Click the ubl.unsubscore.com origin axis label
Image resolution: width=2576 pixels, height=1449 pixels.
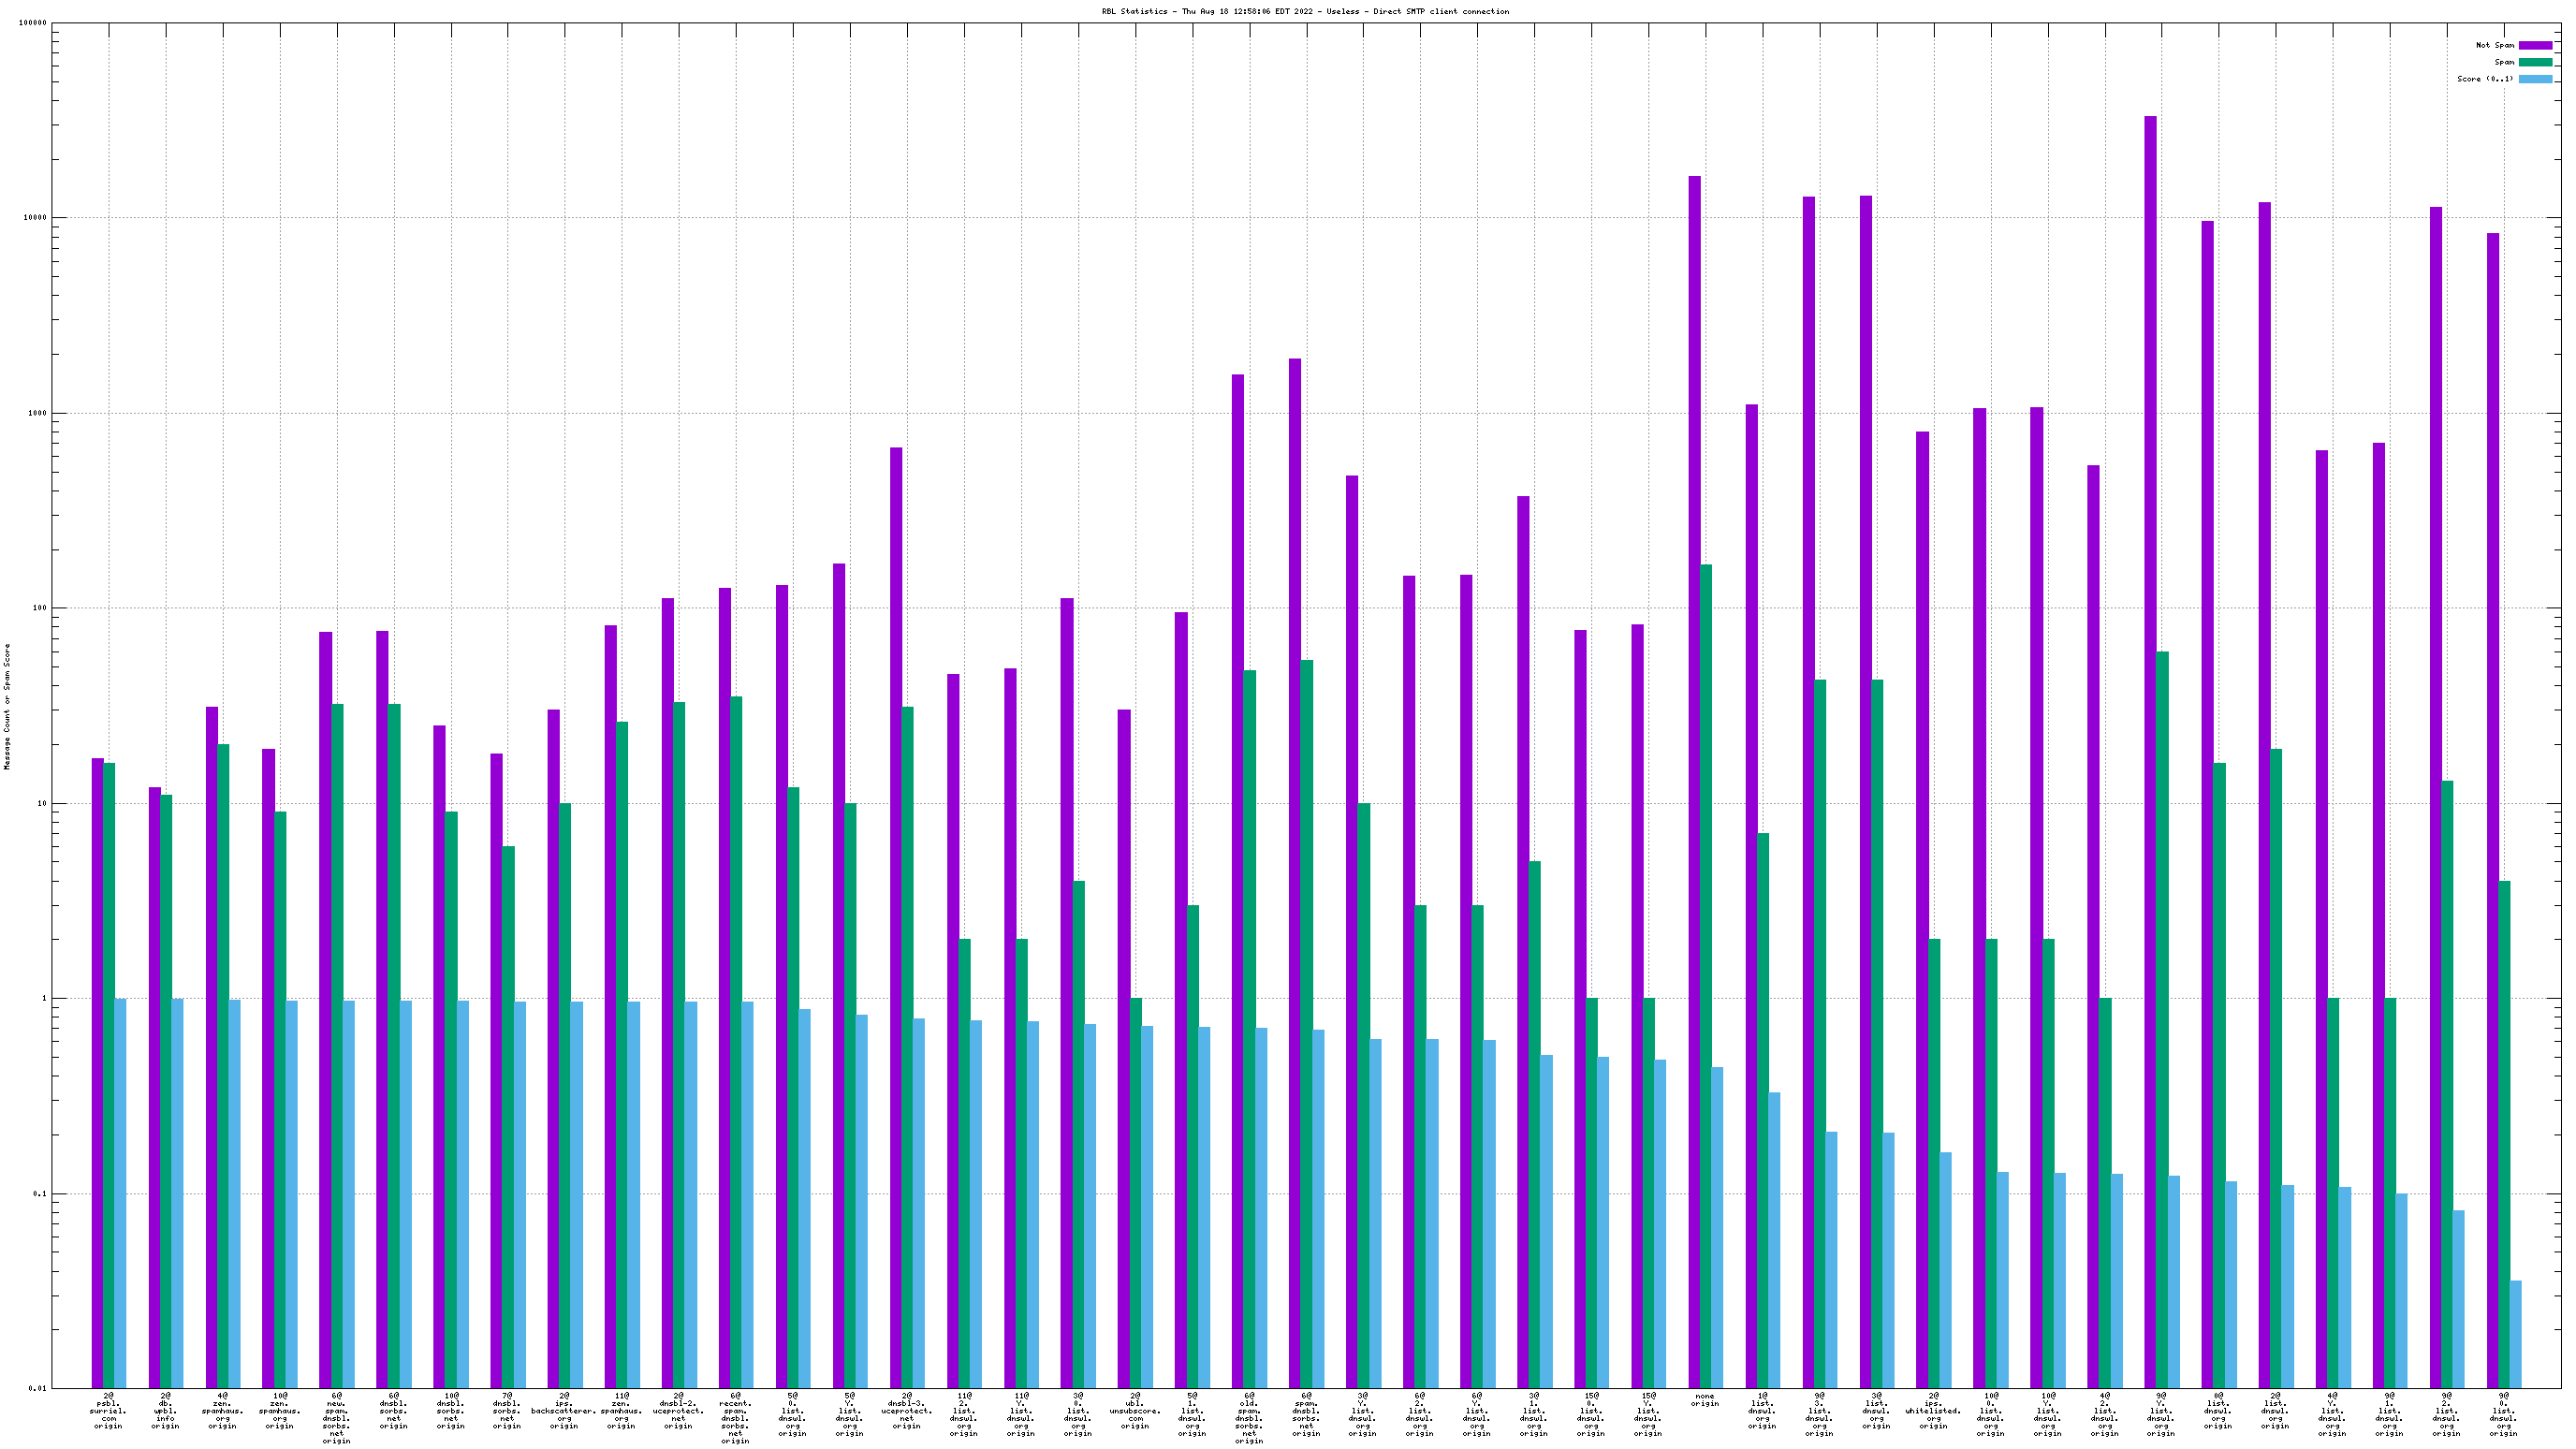click(1135, 1410)
